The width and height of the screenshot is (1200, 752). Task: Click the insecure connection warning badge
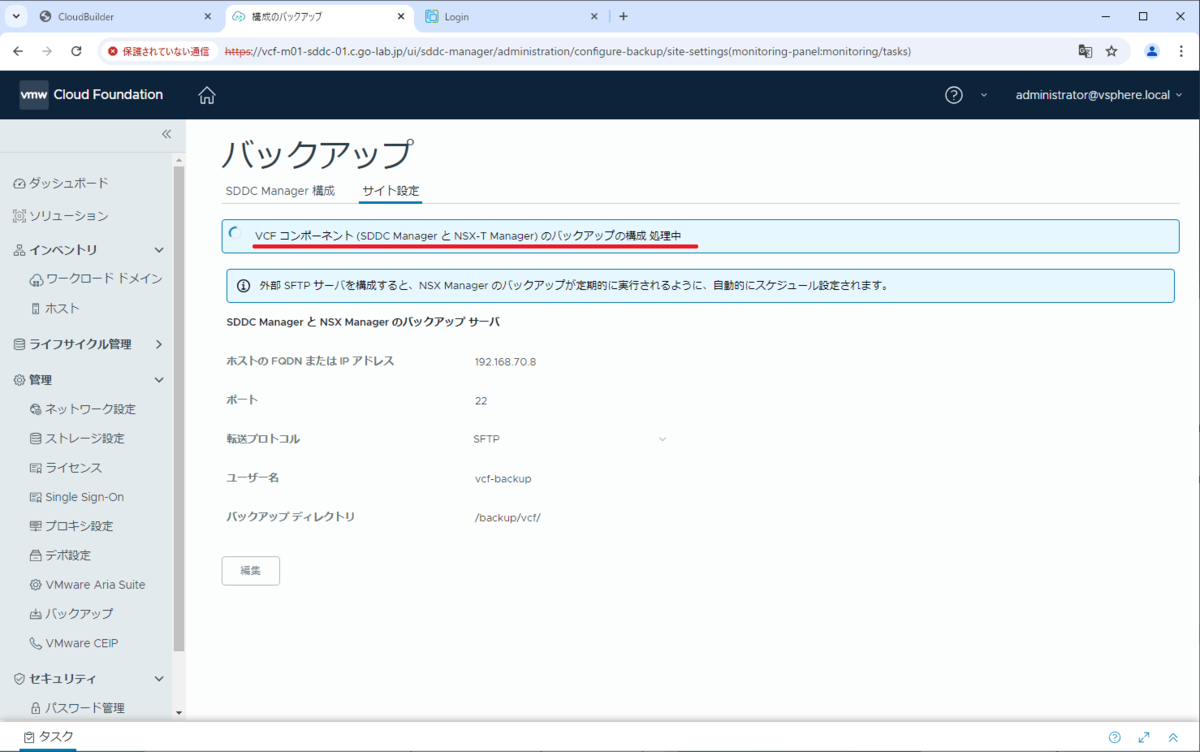[x=159, y=51]
